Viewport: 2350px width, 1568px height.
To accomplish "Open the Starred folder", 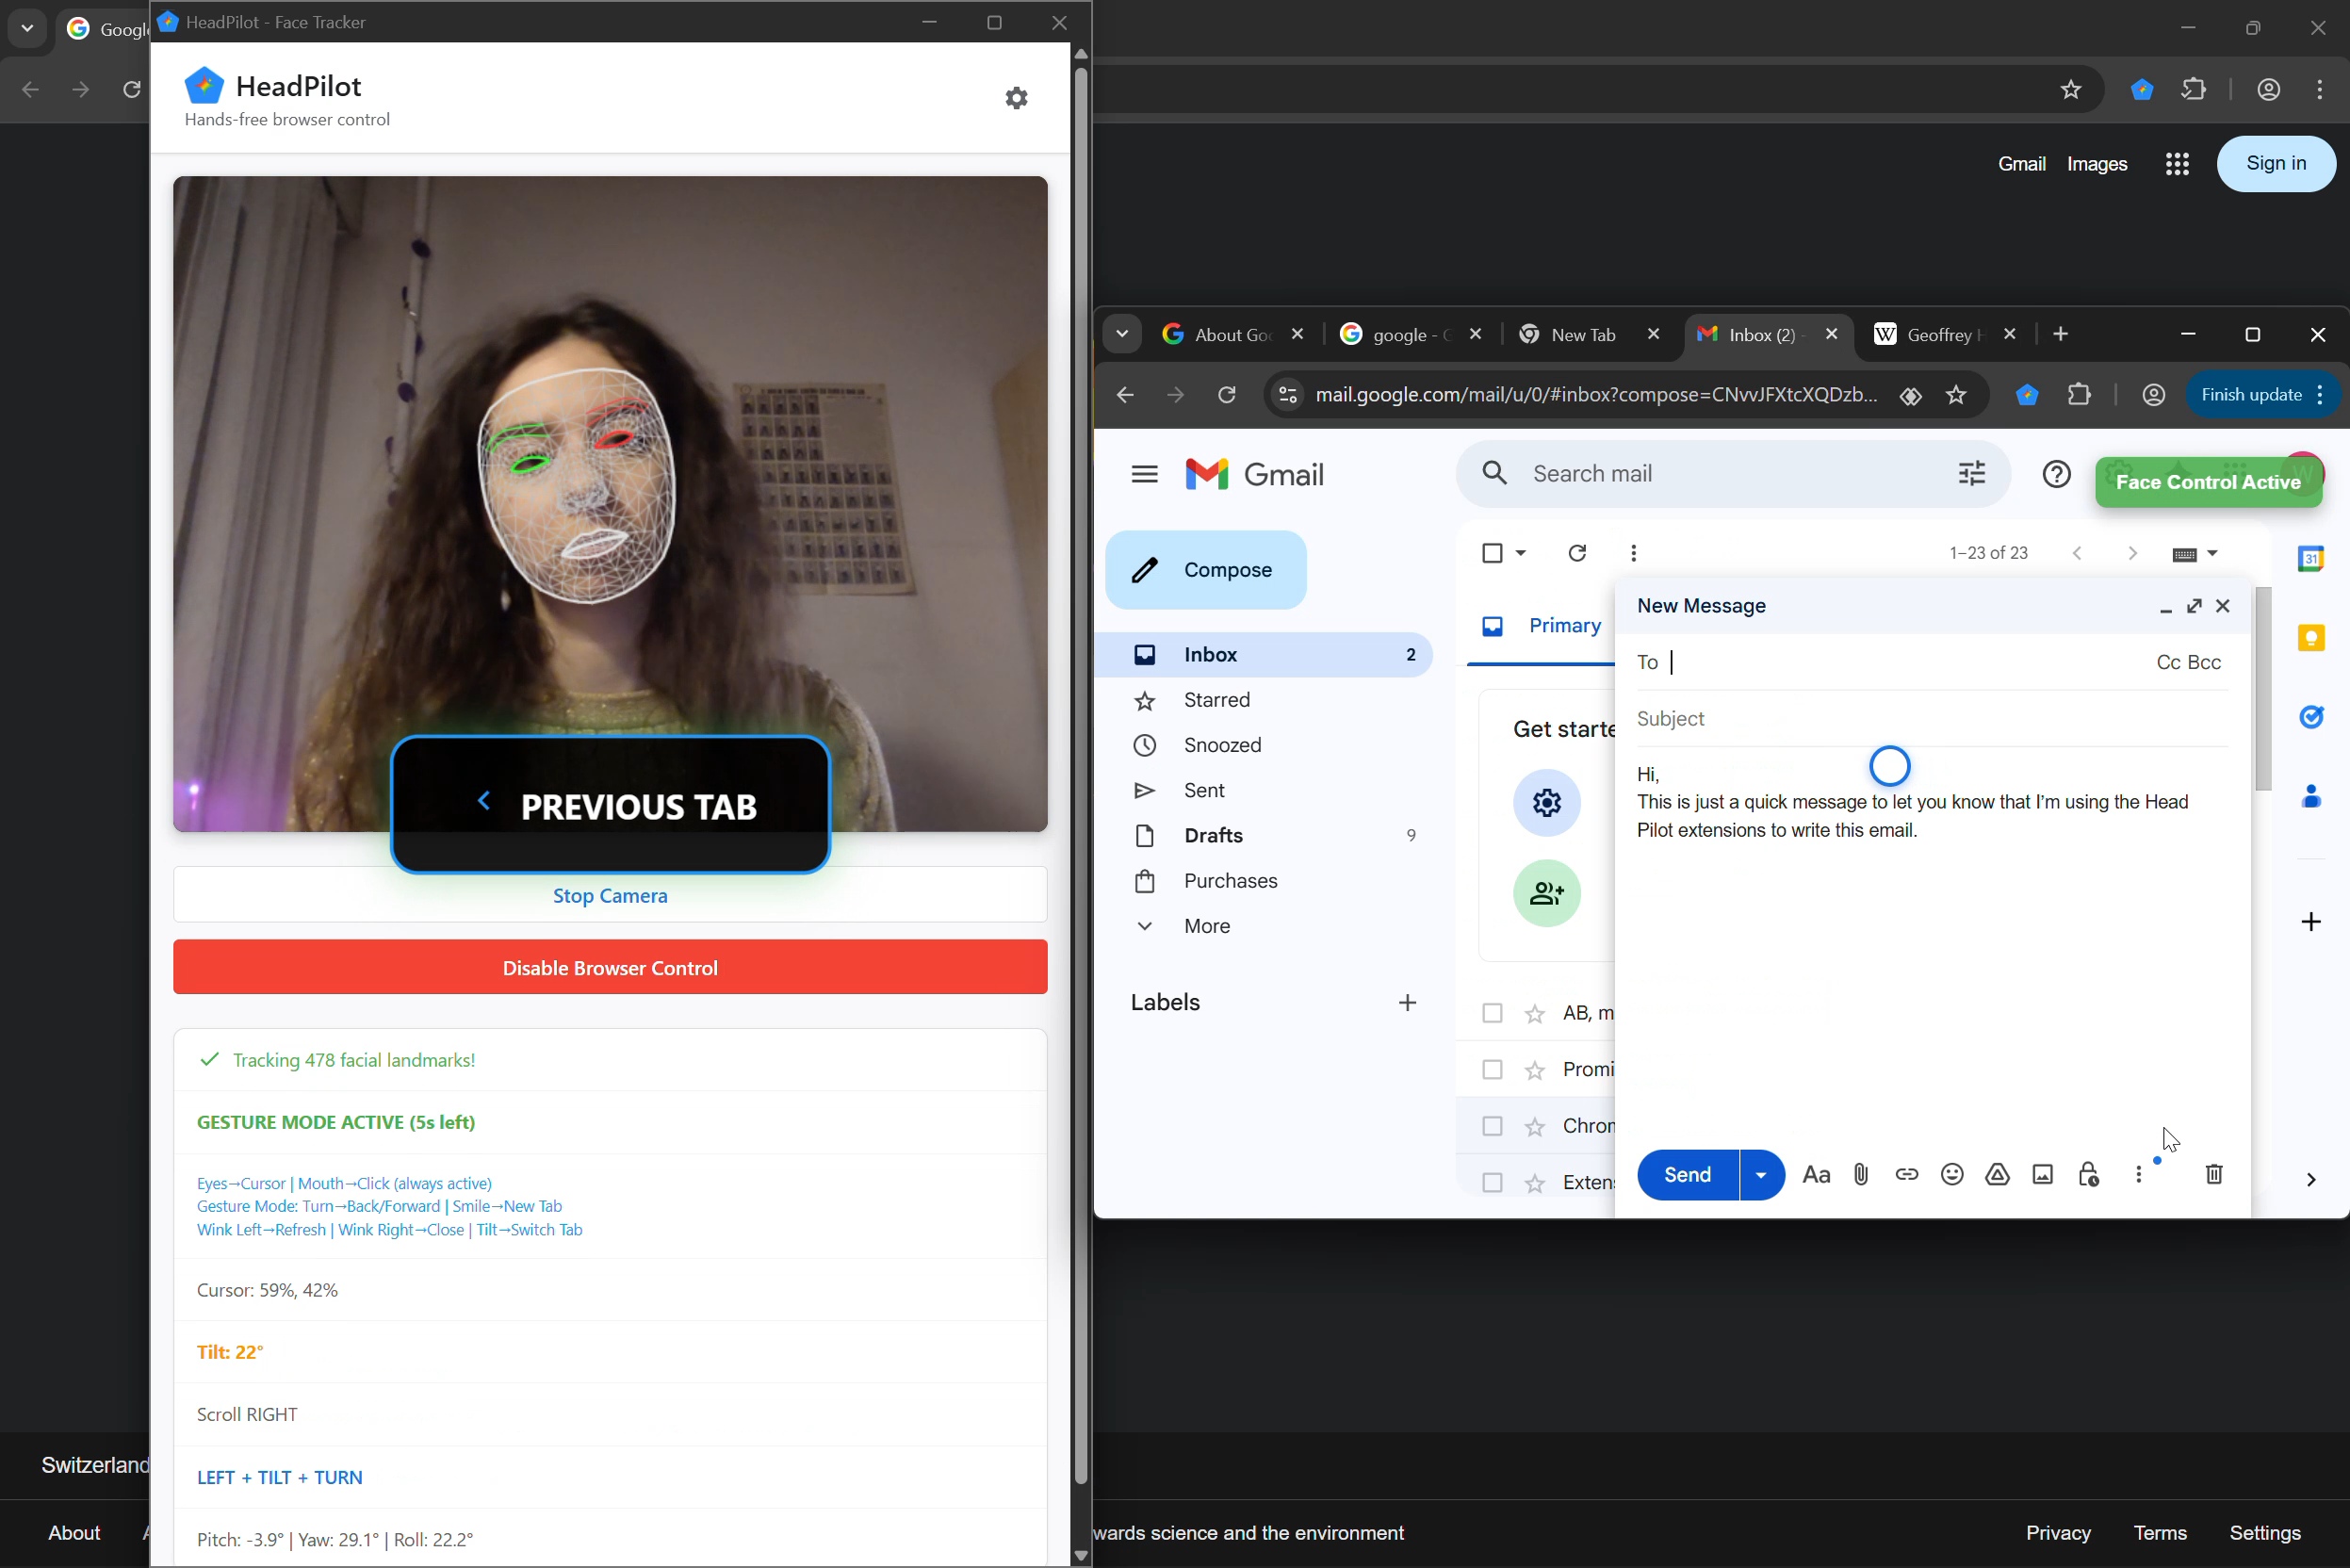I will [x=1216, y=701].
